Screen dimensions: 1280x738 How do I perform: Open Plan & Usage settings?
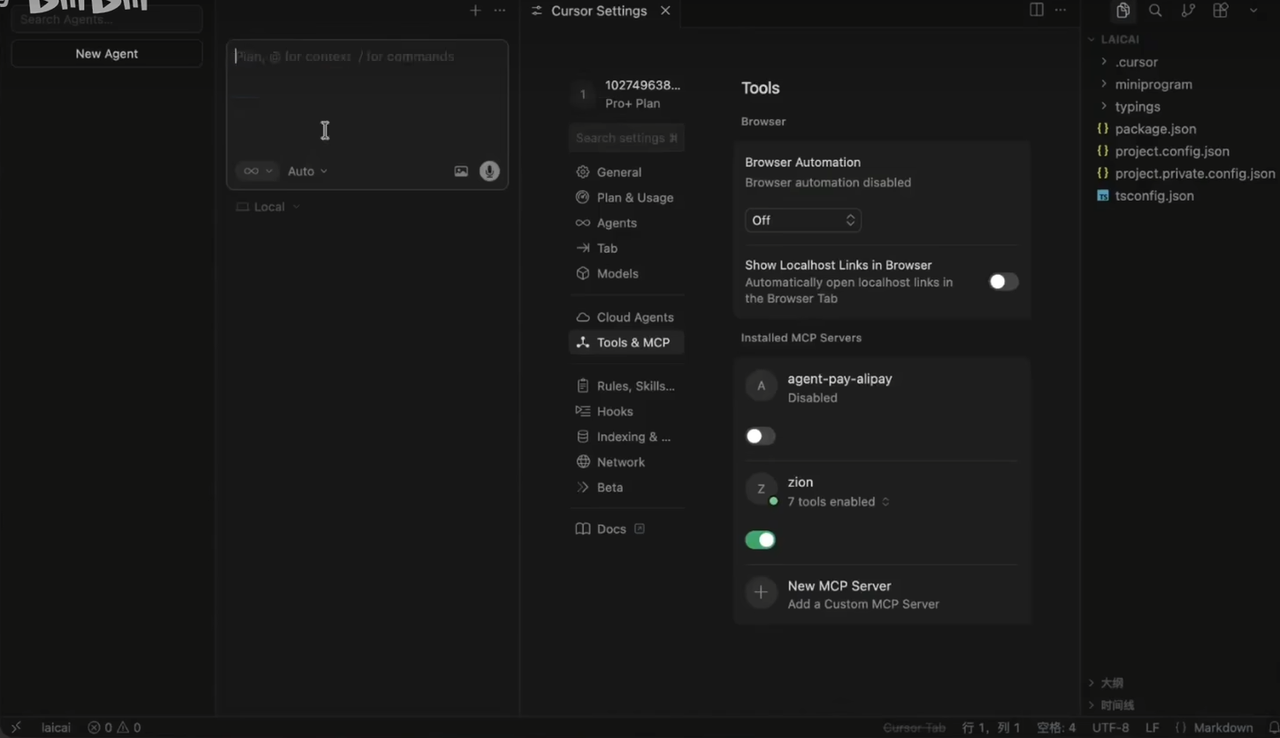(x=626, y=197)
